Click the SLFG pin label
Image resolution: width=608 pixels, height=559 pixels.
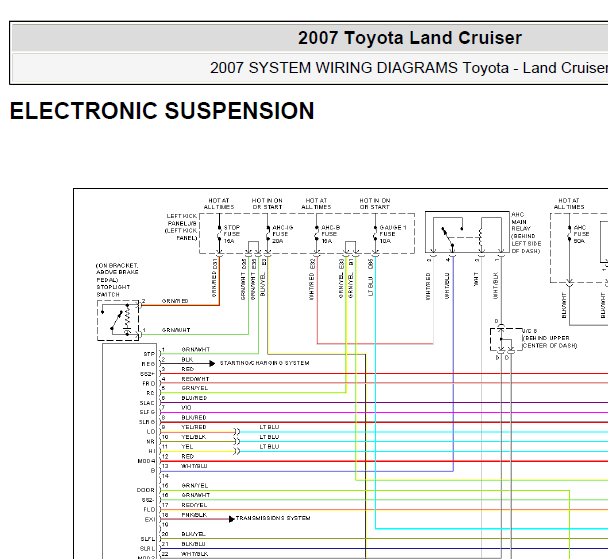pos(147,412)
